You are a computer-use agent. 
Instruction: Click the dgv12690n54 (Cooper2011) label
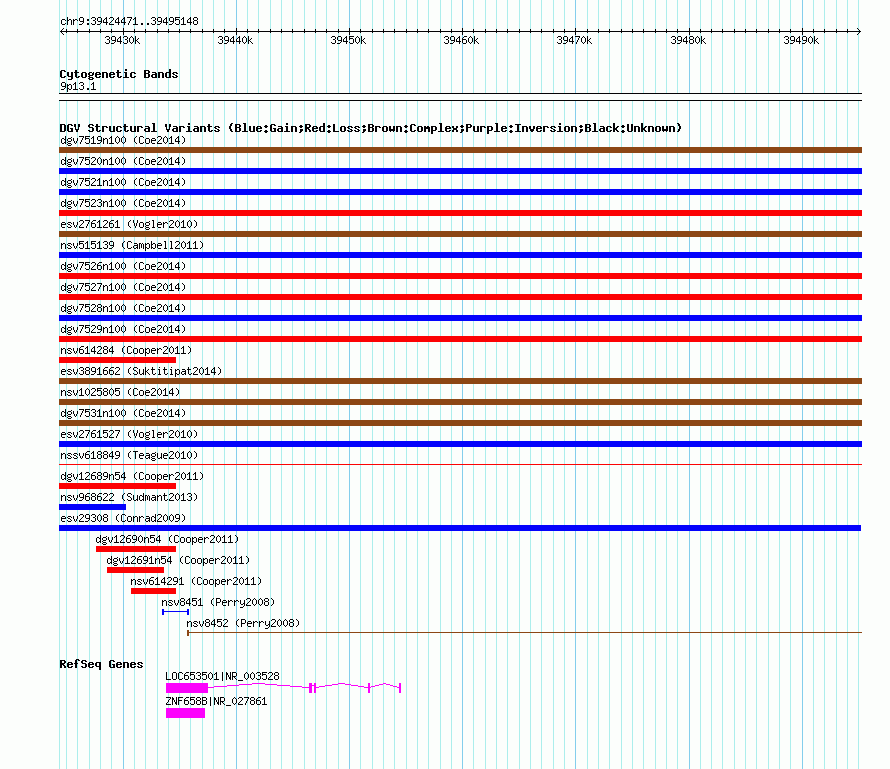[167, 539]
